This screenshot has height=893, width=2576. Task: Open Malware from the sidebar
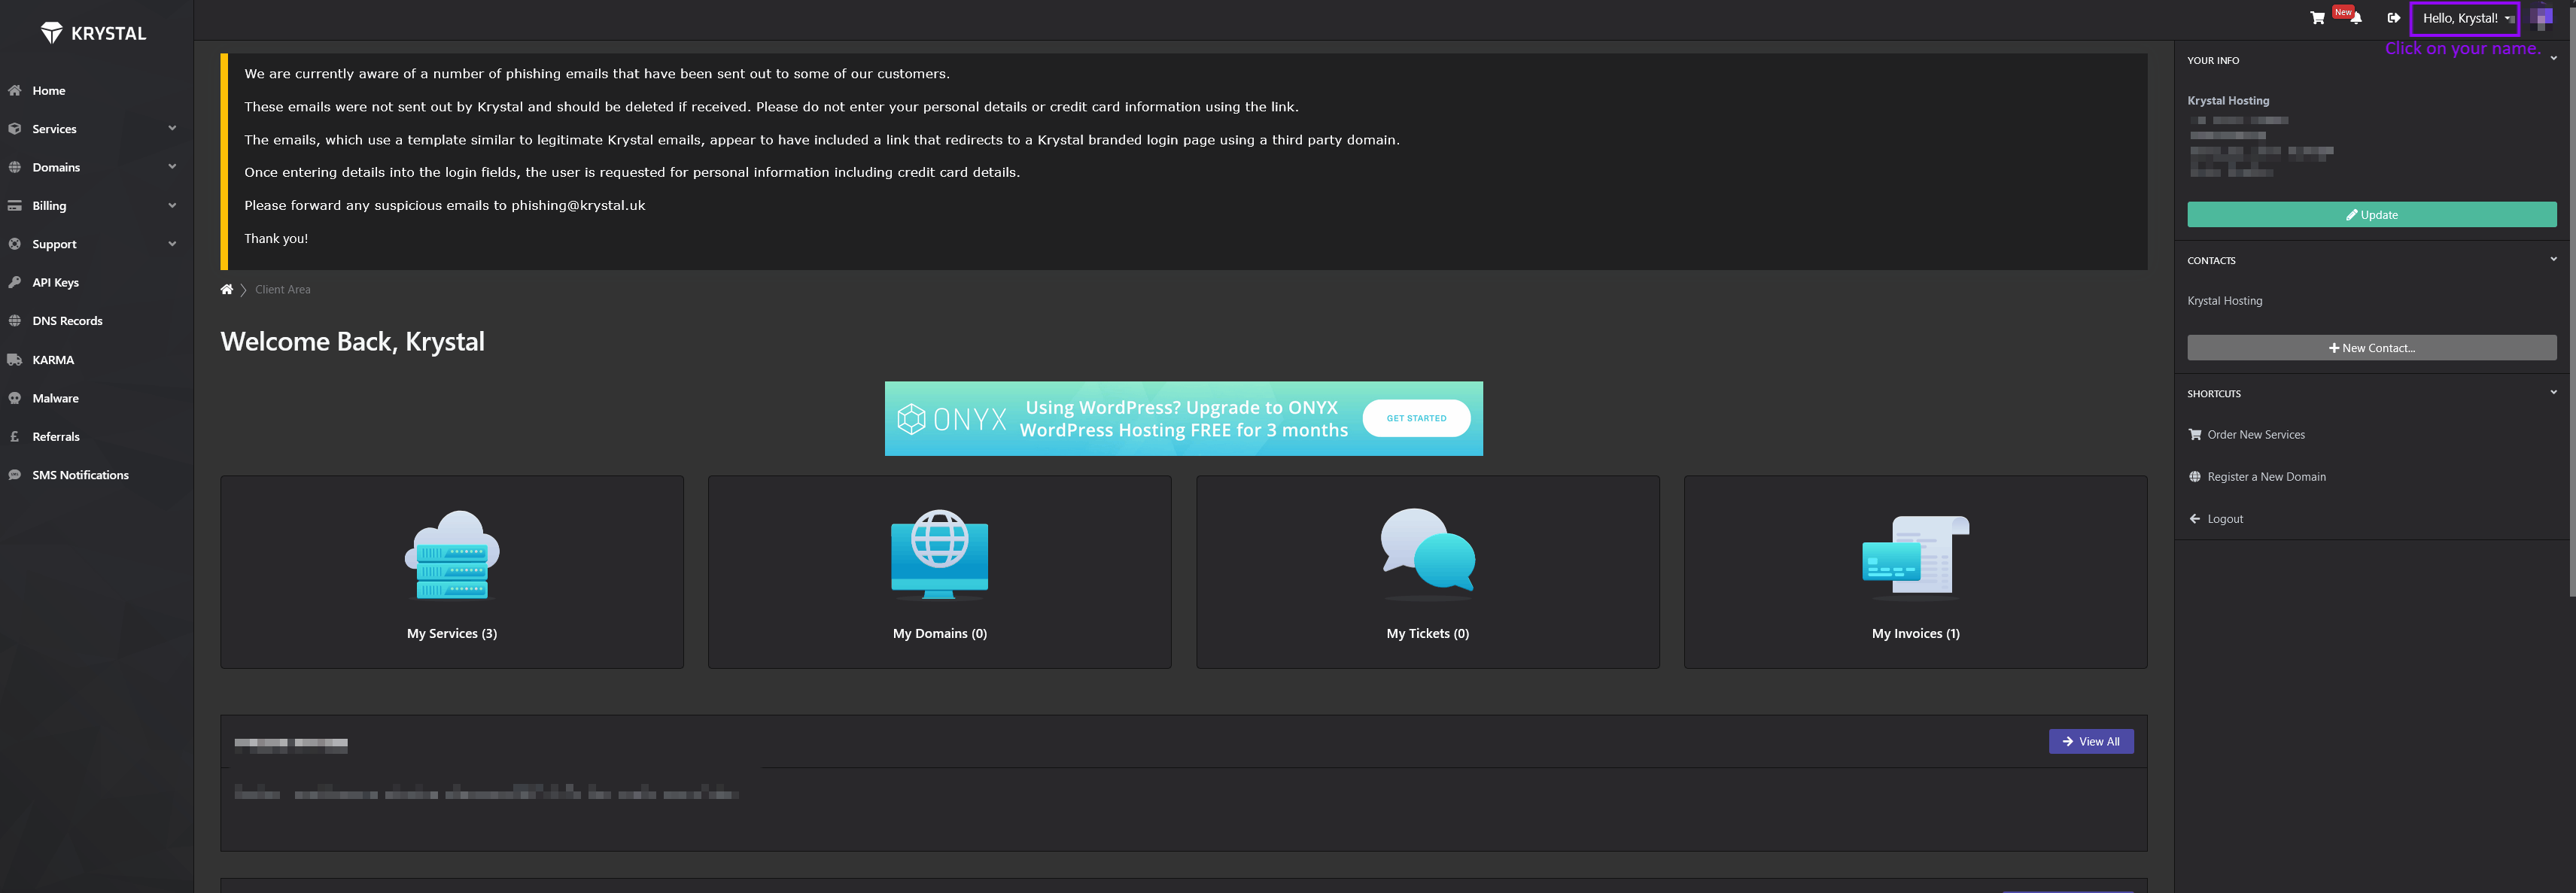point(55,398)
